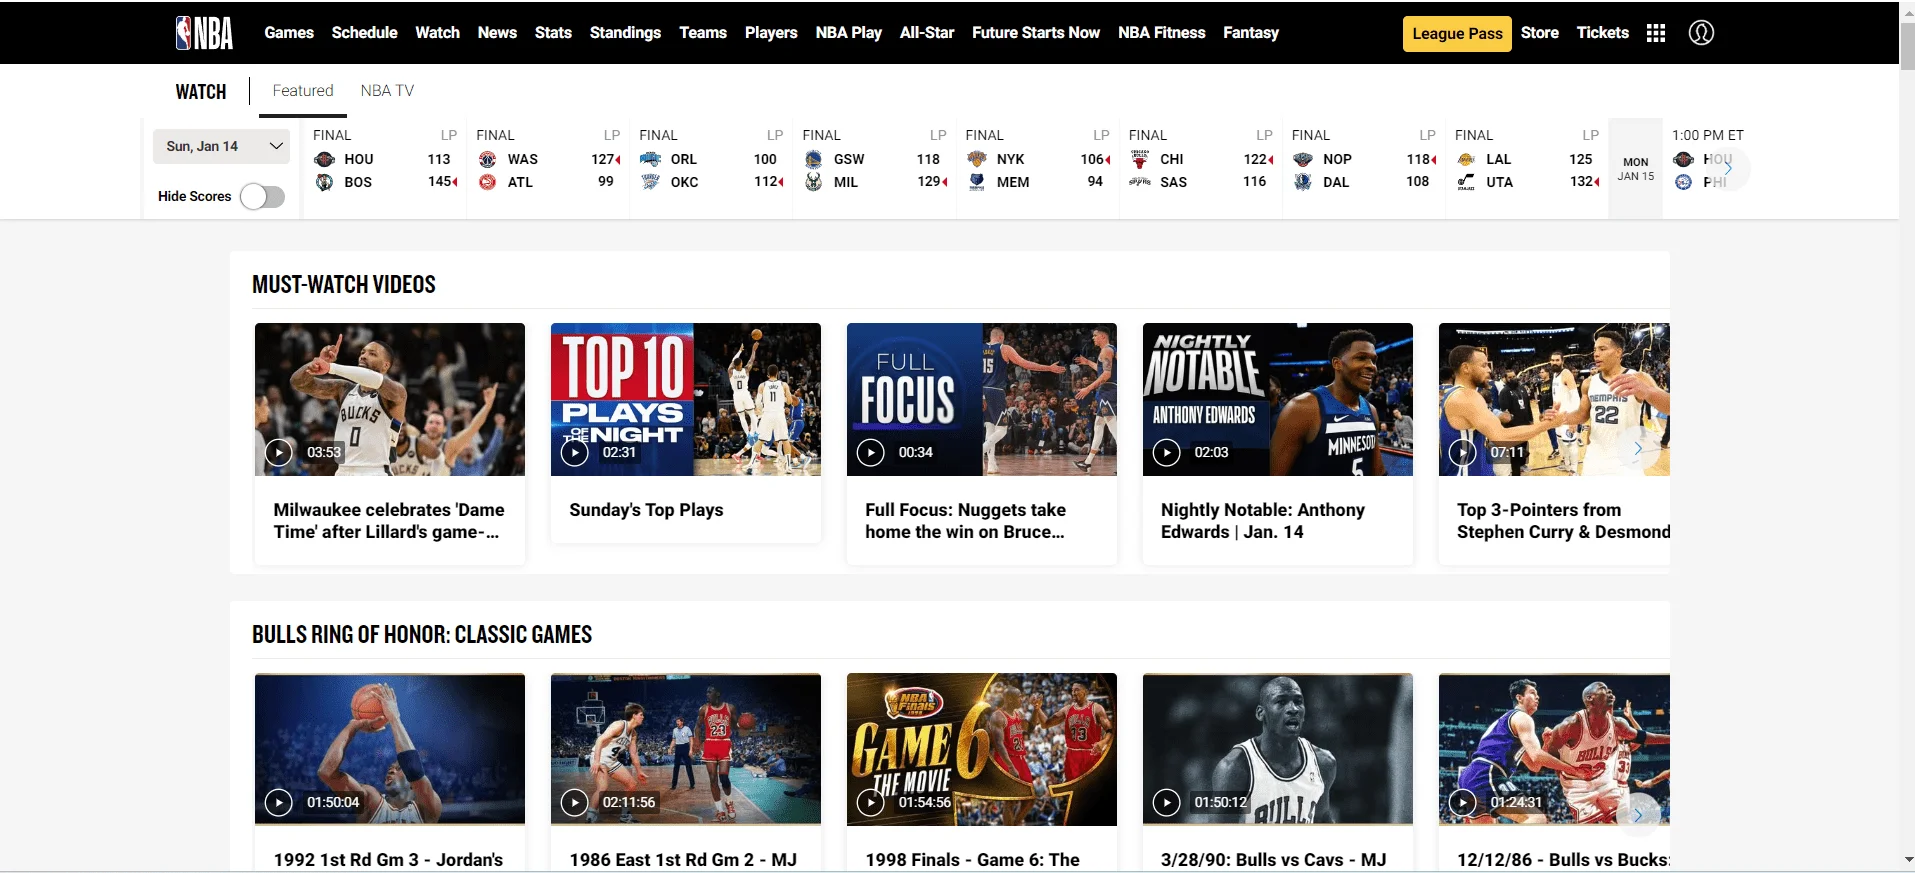Click the San Antonio Spurs logo
The width and height of the screenshot is (1915, 873).
point(1139,182)
